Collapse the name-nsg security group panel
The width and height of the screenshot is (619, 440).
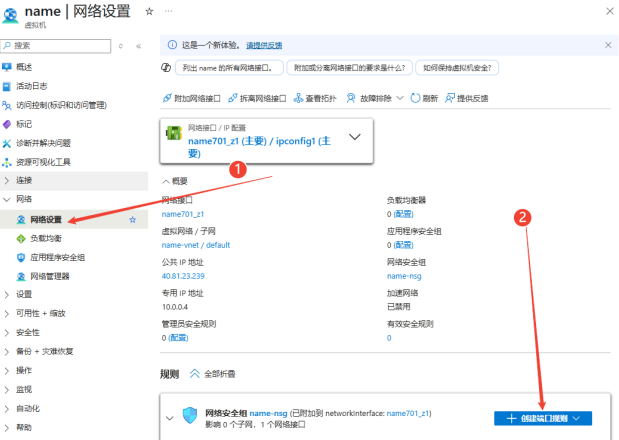click(166, 417)
